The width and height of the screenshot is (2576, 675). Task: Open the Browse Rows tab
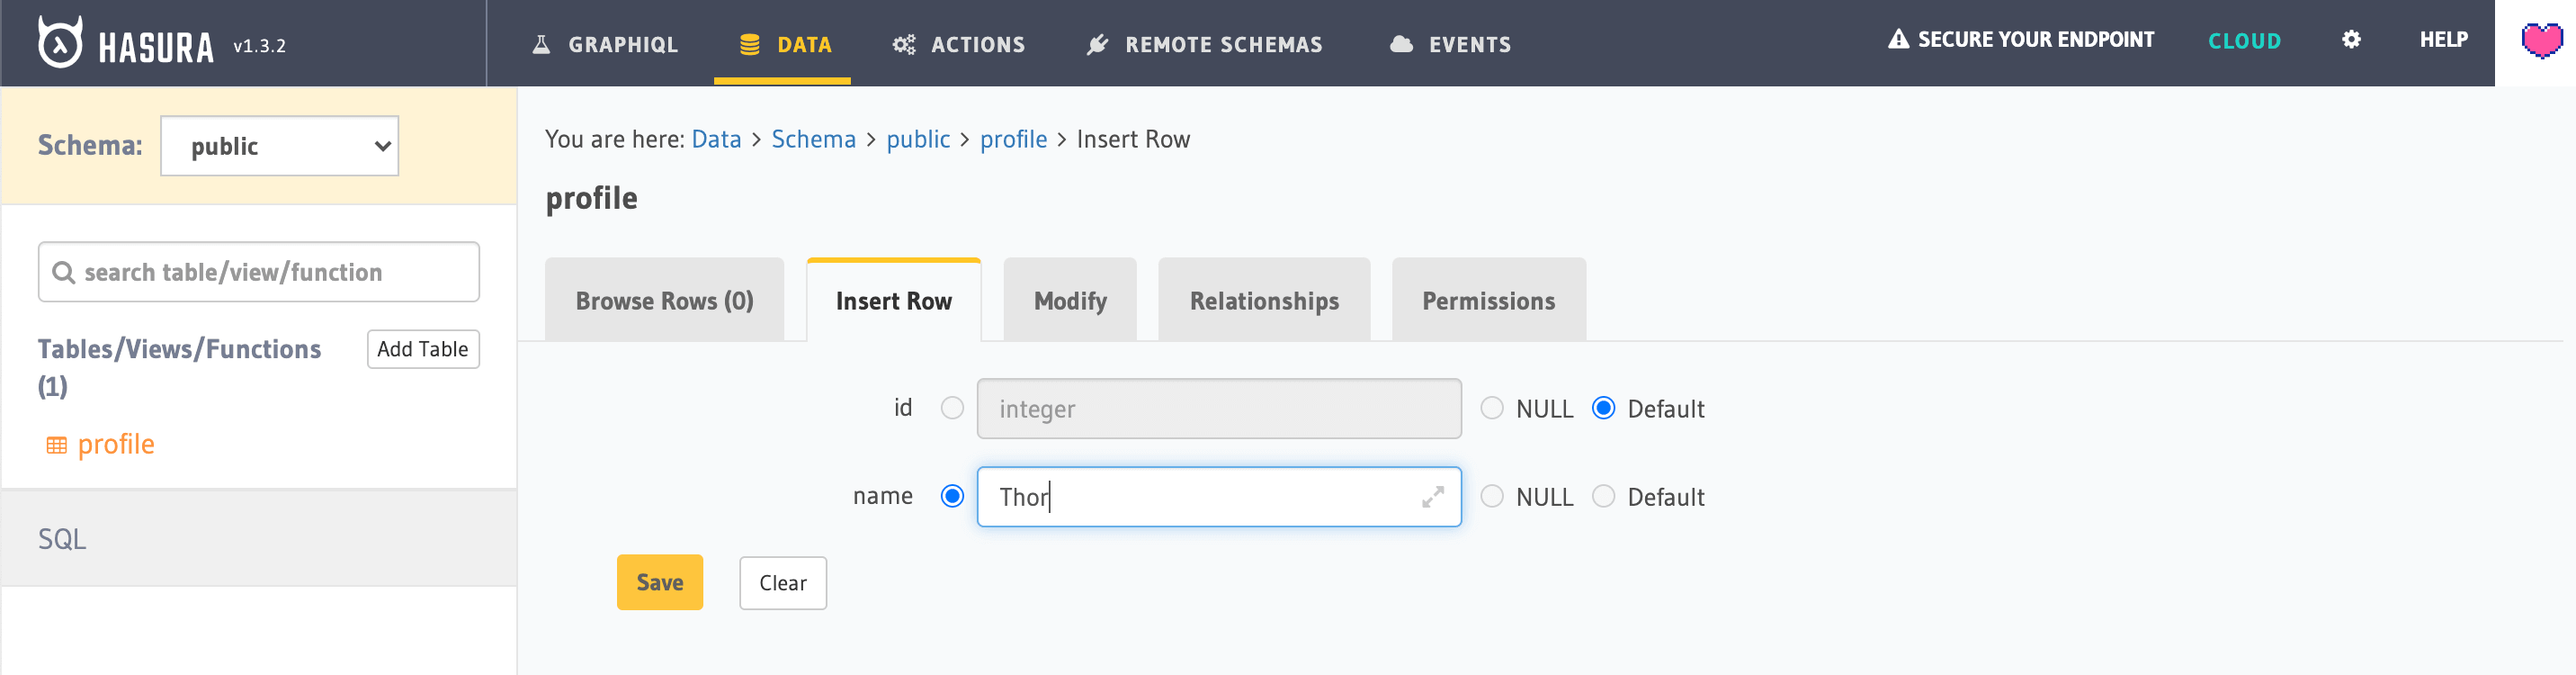pos(664,301)
